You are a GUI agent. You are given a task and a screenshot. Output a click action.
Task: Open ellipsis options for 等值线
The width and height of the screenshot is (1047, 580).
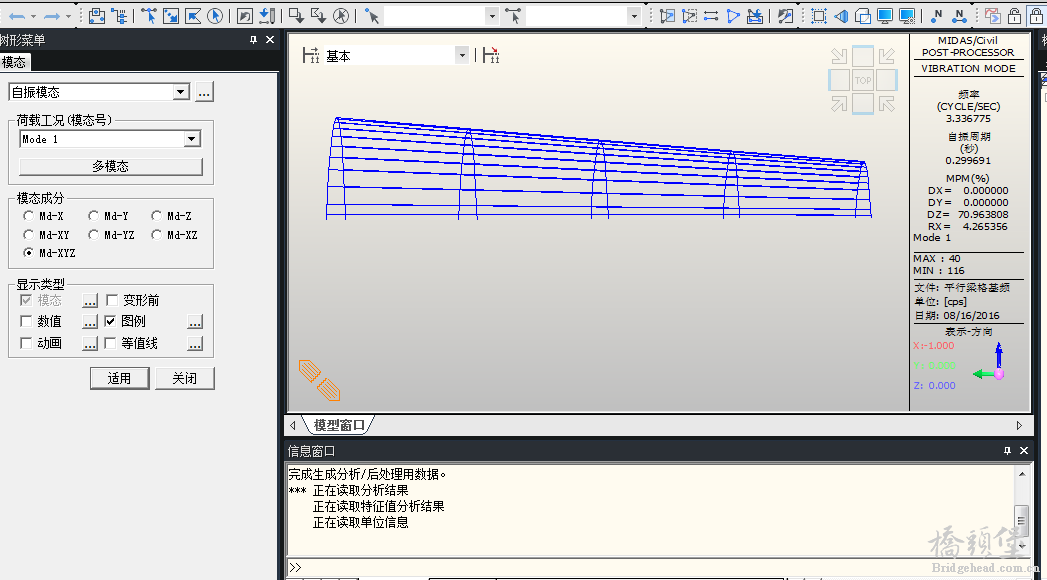tap(195, 344)
